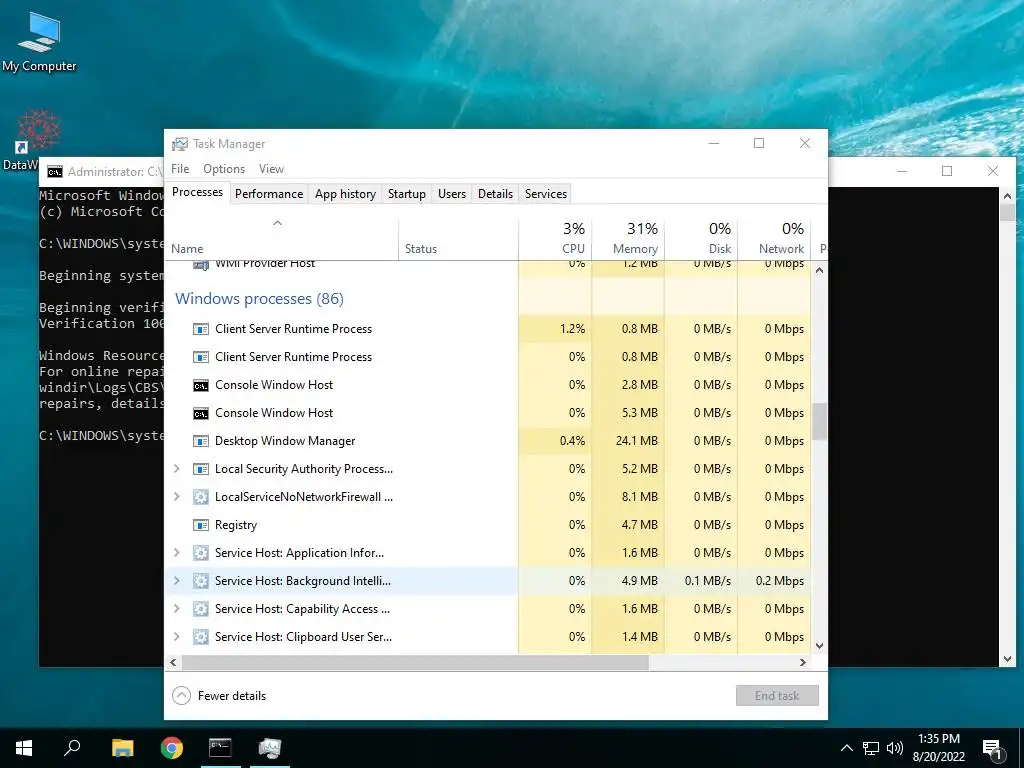This screenshot has width=1024, height=768.
Task: Open the network status tray icon
Action: pyautogui.click(x=871, y=748)
